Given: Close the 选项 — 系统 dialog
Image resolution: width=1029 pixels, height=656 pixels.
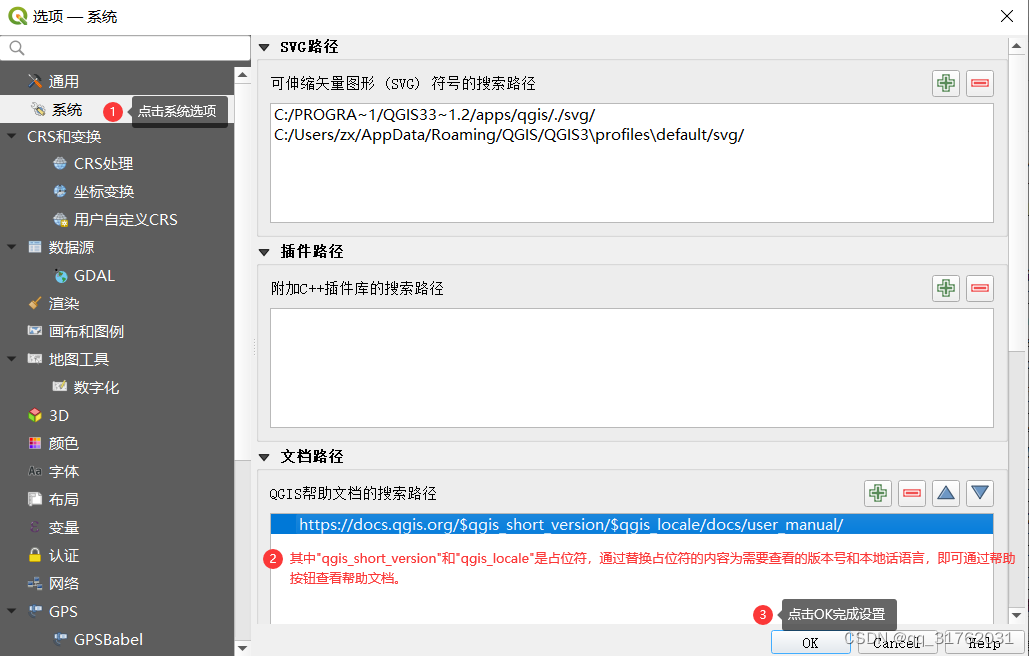Looking at the screenshot, I should tap(1007, 16).
